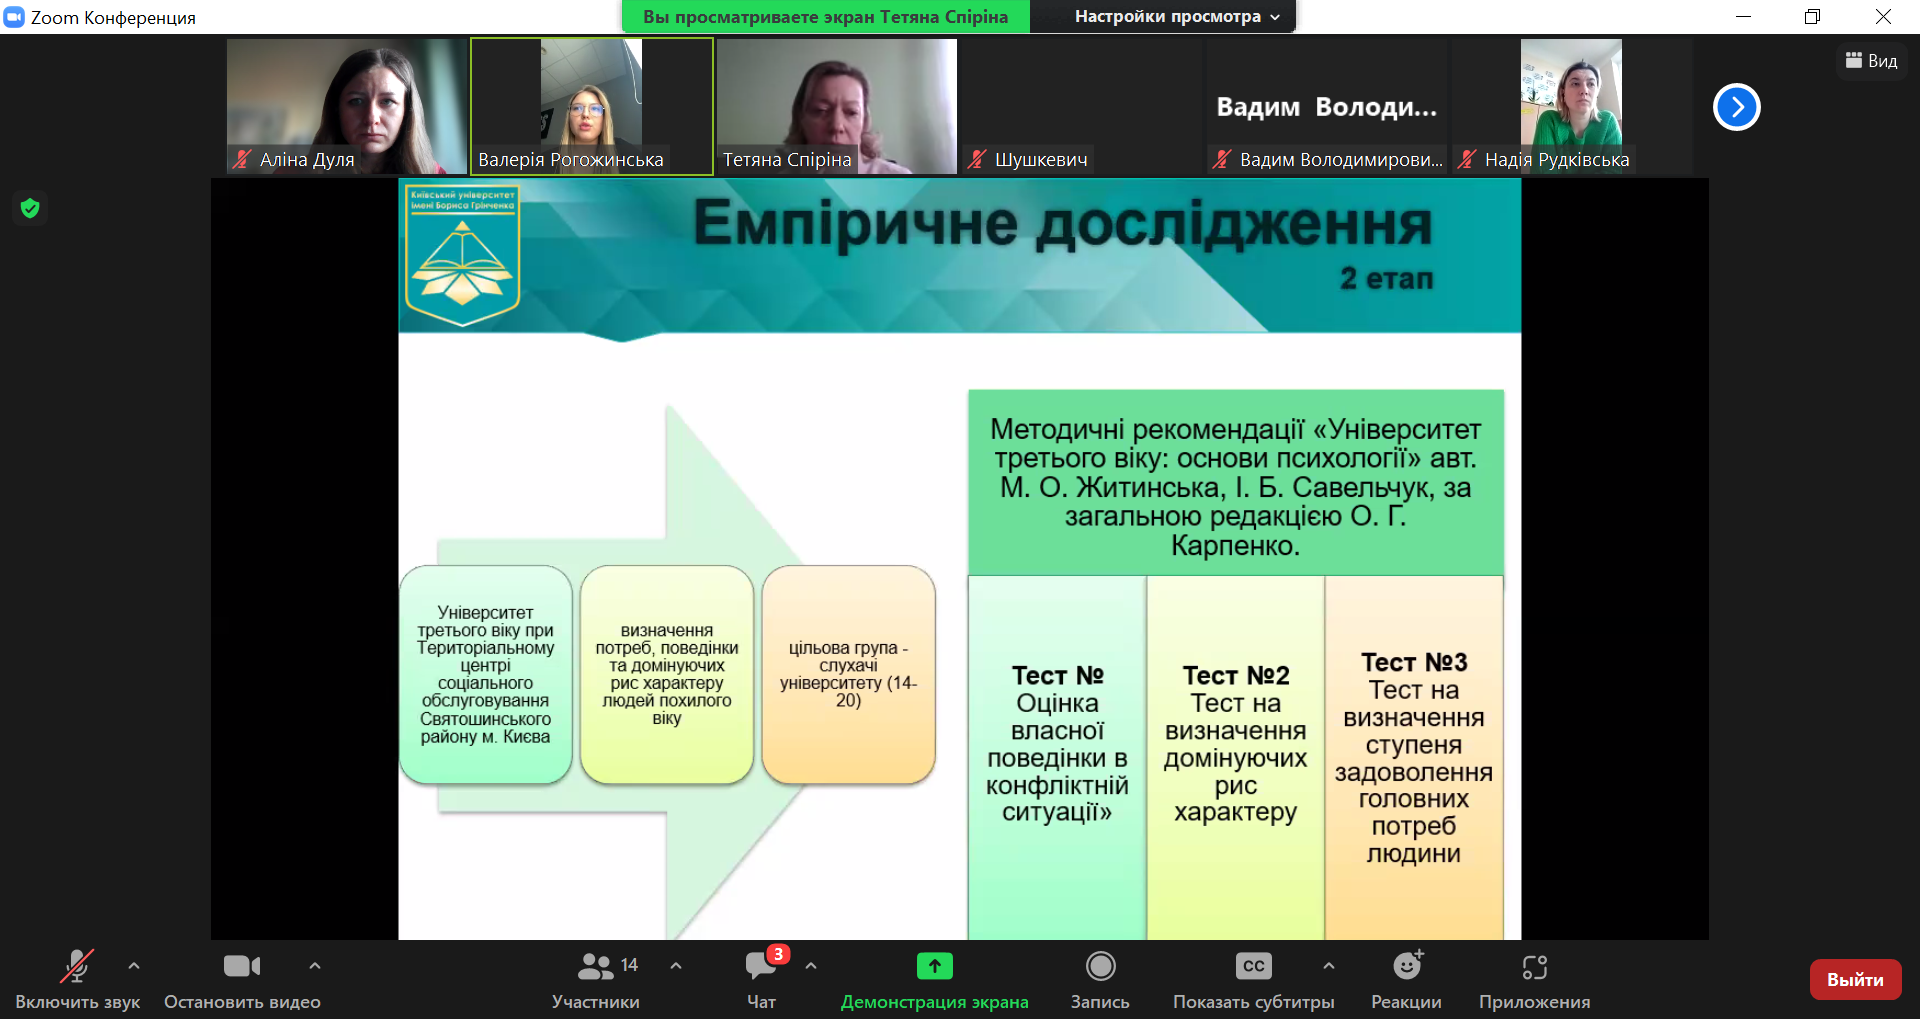This screenshot has height=1019, width=1920.
Task: Leave the meeting with Выйти button
Action: pos(1855,980)
